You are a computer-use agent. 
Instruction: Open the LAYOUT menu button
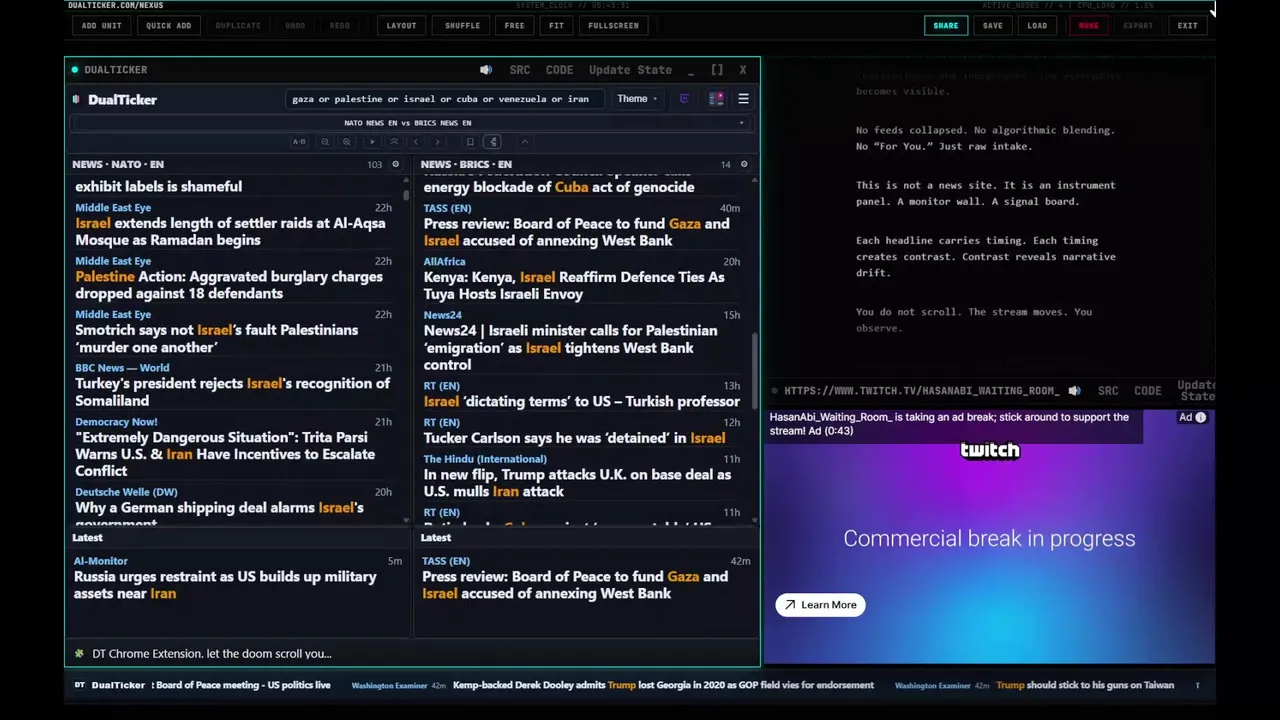(401, 26)
